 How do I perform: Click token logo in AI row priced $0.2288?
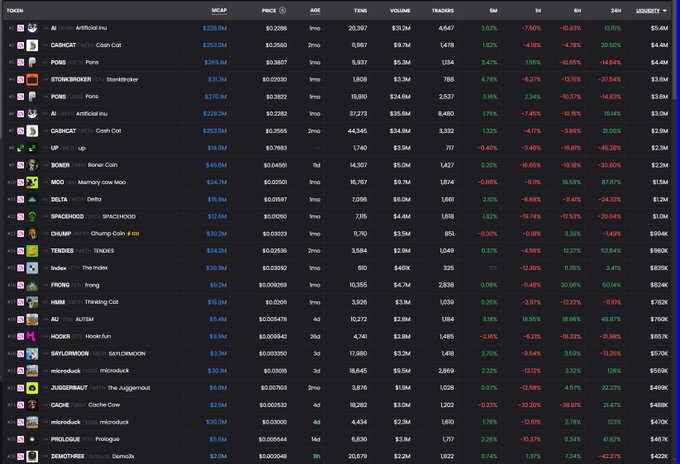pyautogui.click(x=32, y=28)
